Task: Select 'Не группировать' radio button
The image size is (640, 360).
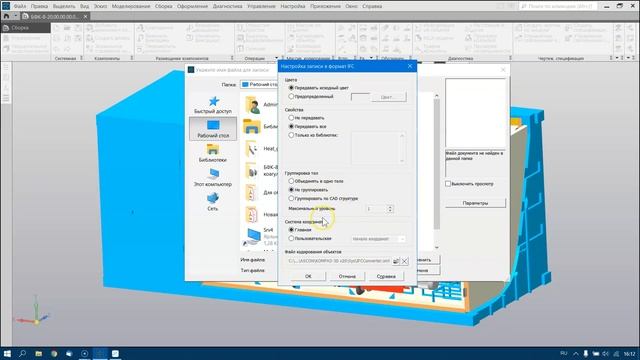Action: tap(291, 190)
